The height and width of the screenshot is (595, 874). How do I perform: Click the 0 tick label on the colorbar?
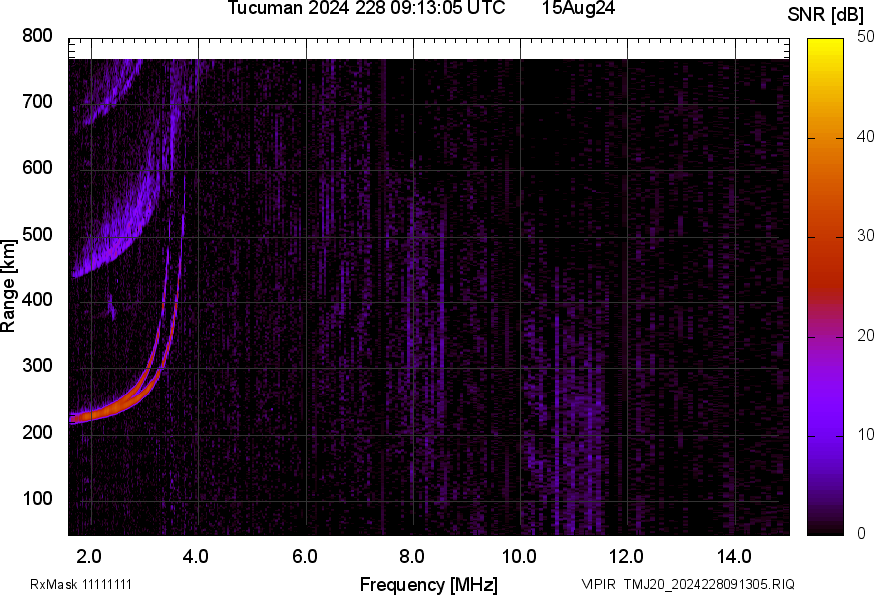(x=861, y=534)
